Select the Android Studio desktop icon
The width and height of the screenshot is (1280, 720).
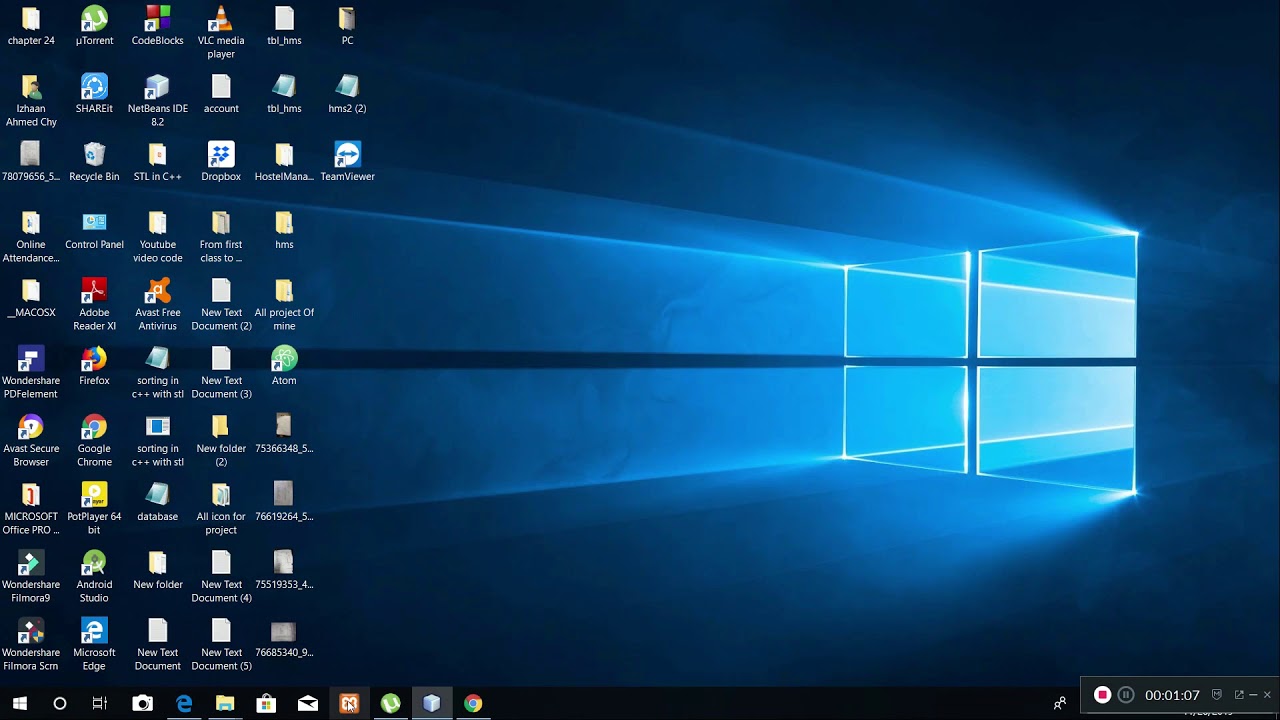(x=94, y=576)
